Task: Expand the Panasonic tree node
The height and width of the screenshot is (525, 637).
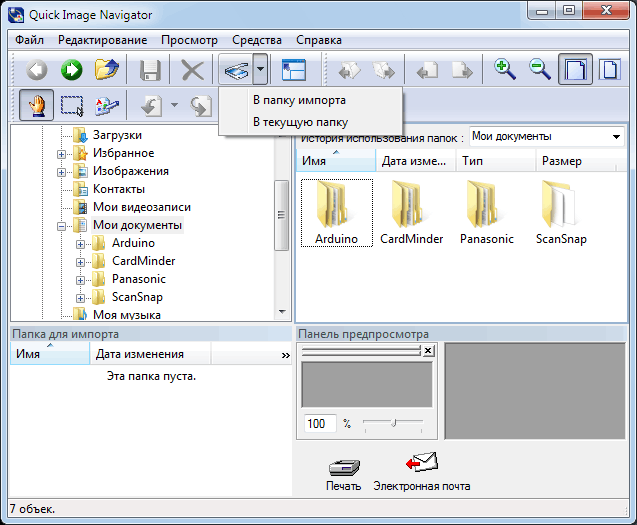Action: [80, 280]
